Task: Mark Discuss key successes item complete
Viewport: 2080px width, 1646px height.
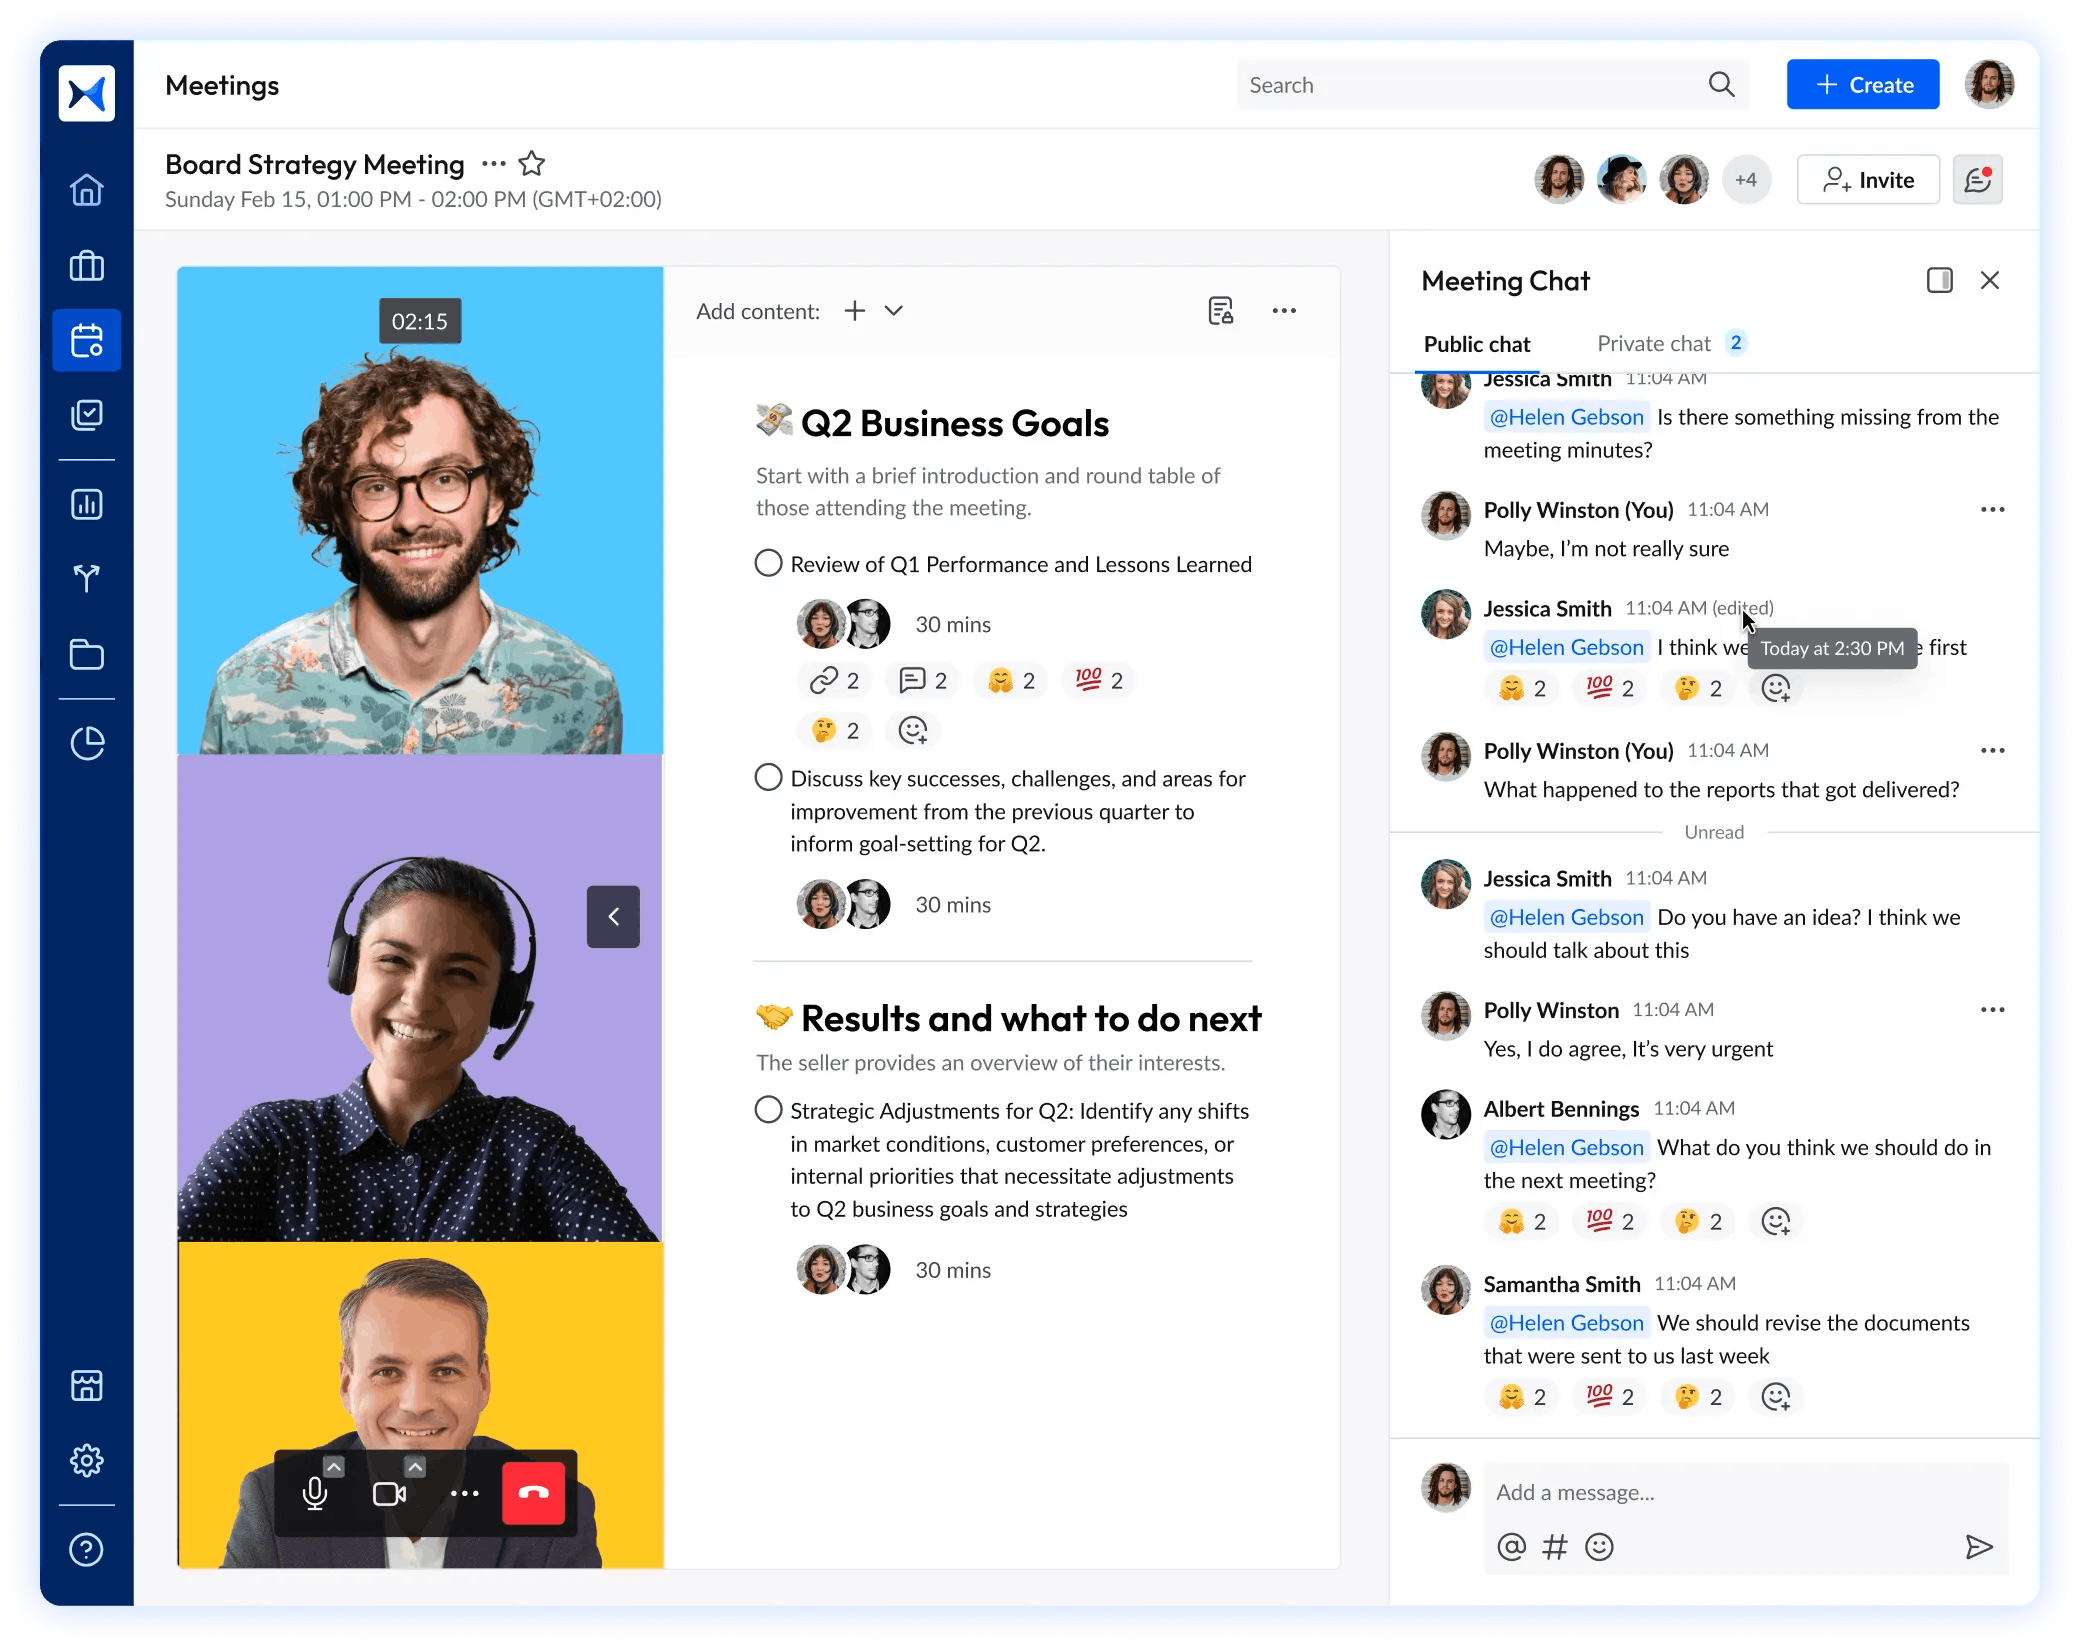Action: click(x=768, y=777)
